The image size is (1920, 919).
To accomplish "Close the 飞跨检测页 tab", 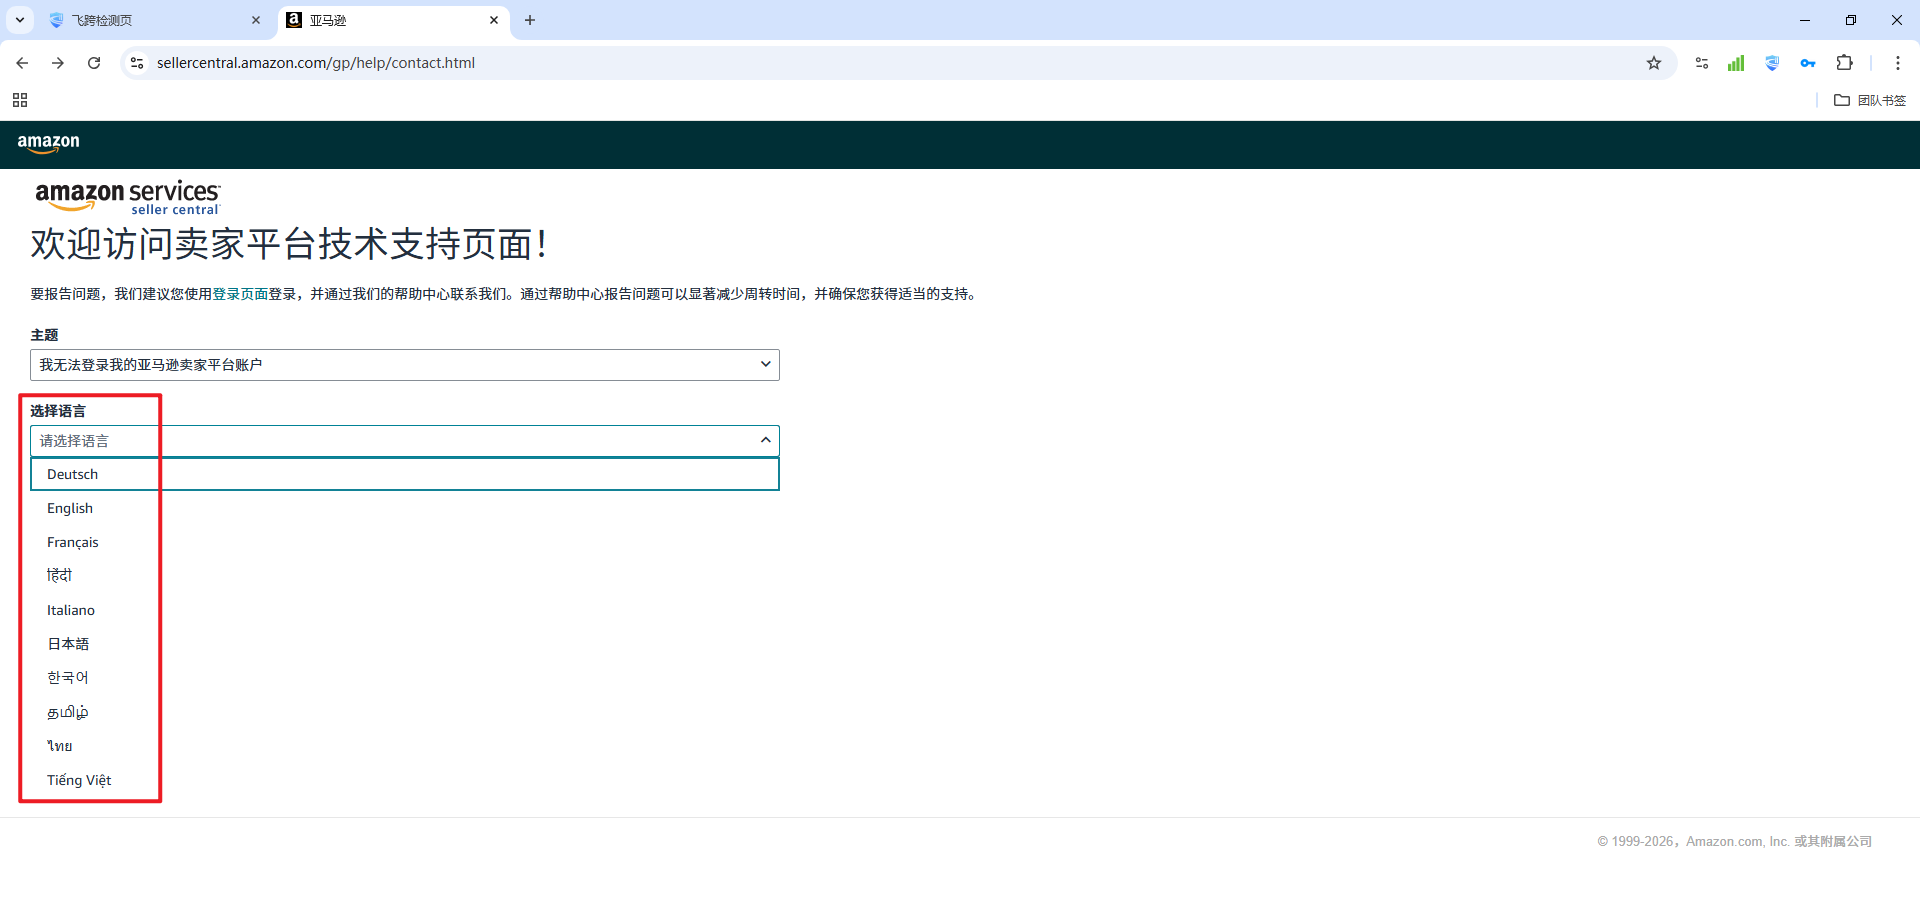I will (x=256, y=20).
